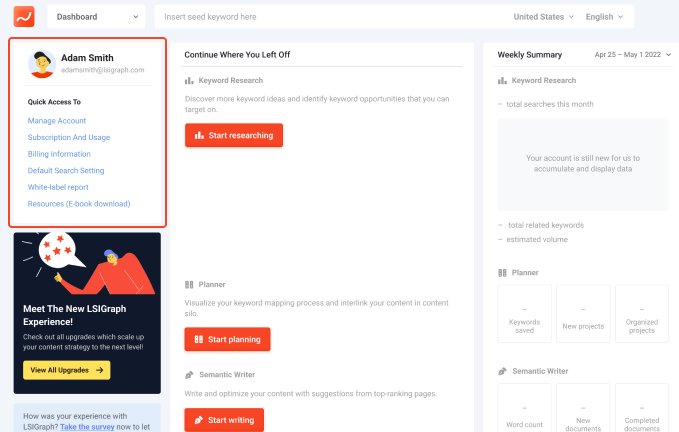Open Billing Information
This screenshot has height=432, width=679.
tap(59, 154)
